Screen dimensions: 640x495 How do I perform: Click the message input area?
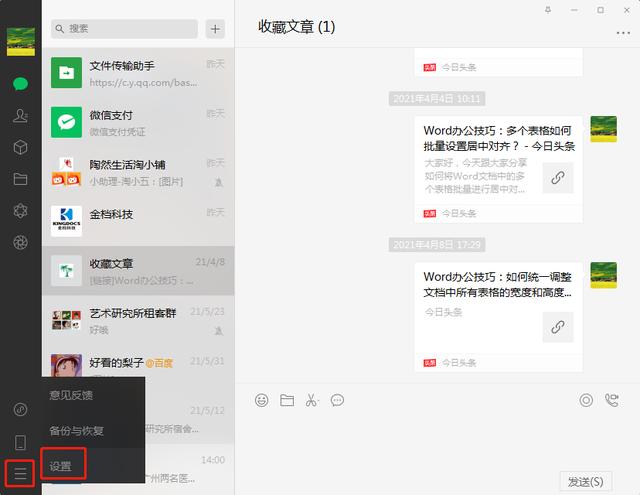(x=437, y=441)
